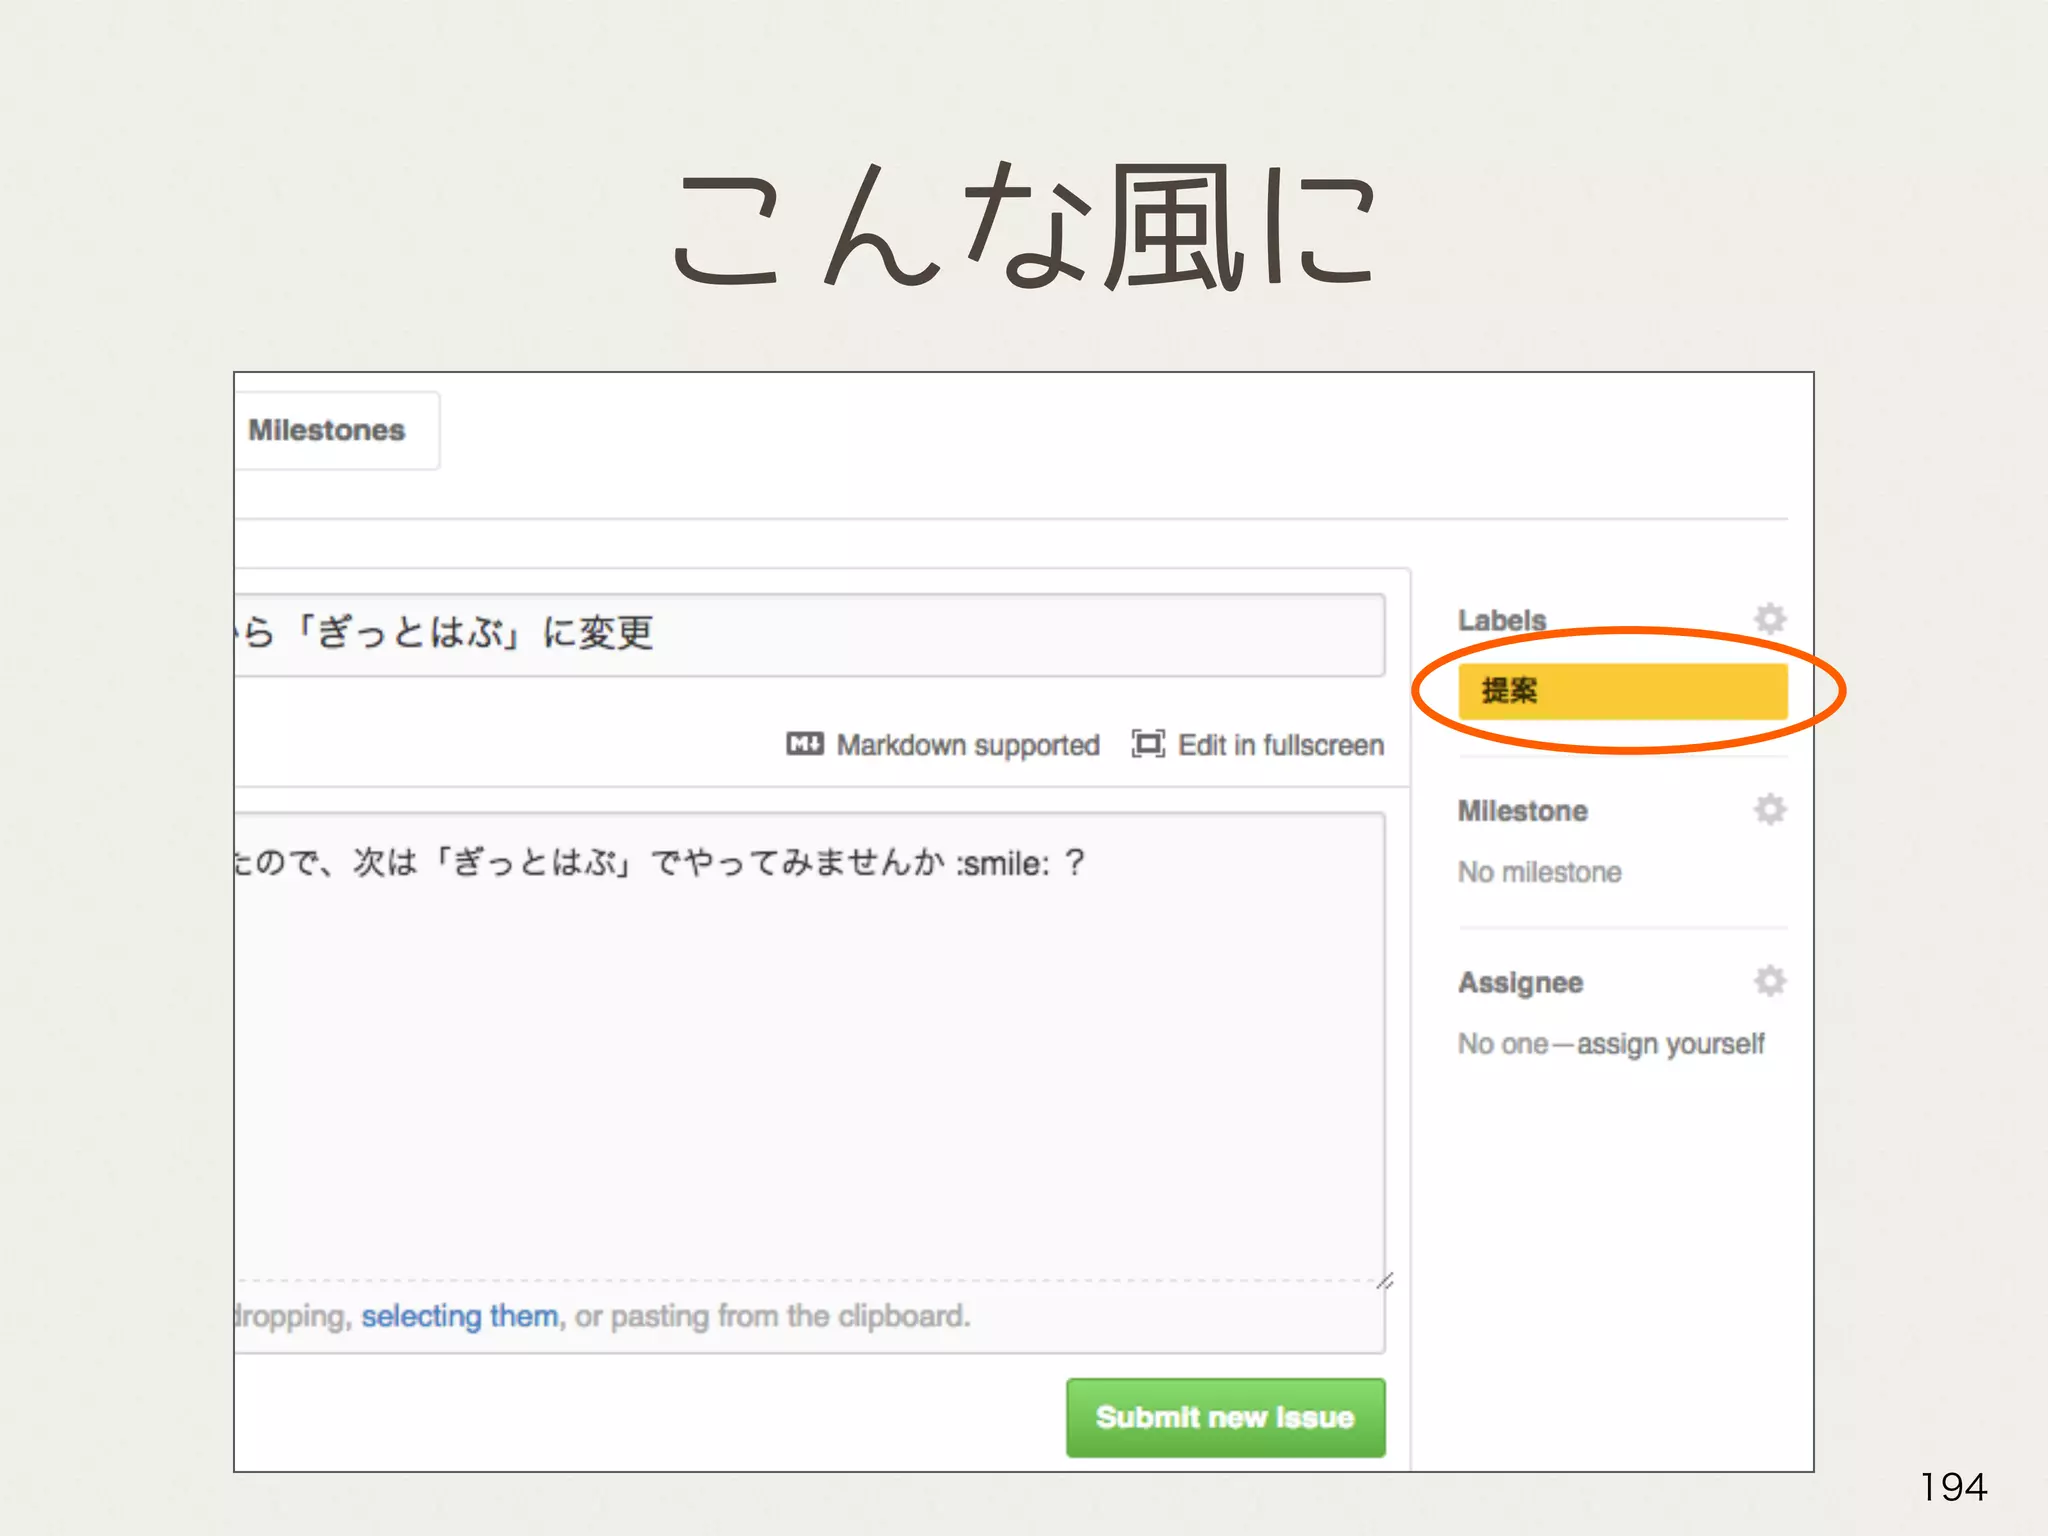Viewport: 2048px width, 1536px height.
Task: Click 'assign yourself' link
Action: [1670, 1044]
